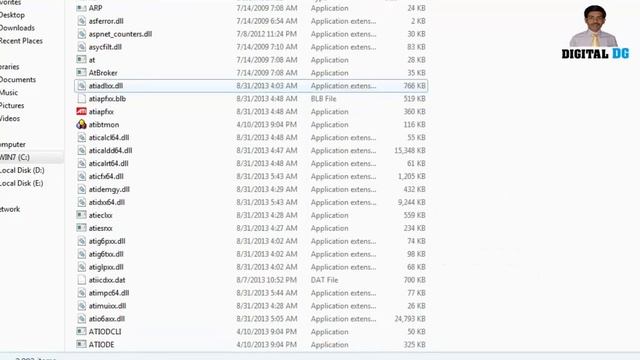Screen dimensions: 640x360
Task: Open Recent Places in the navigation pane
Action: pos(21,41)
